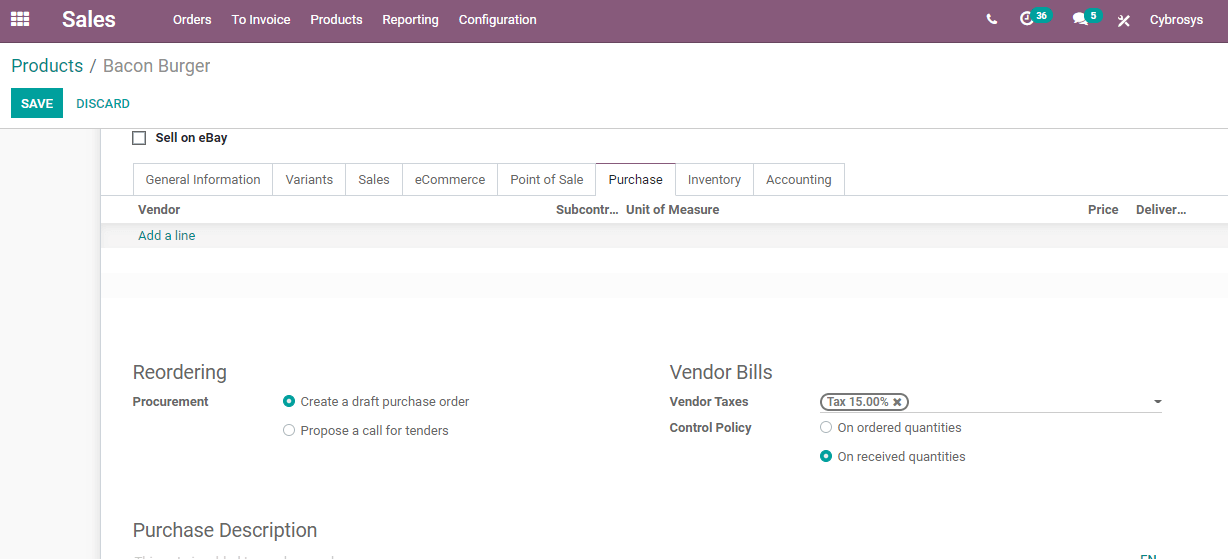Go back to Products breadcrumb

tap(47, 66)
